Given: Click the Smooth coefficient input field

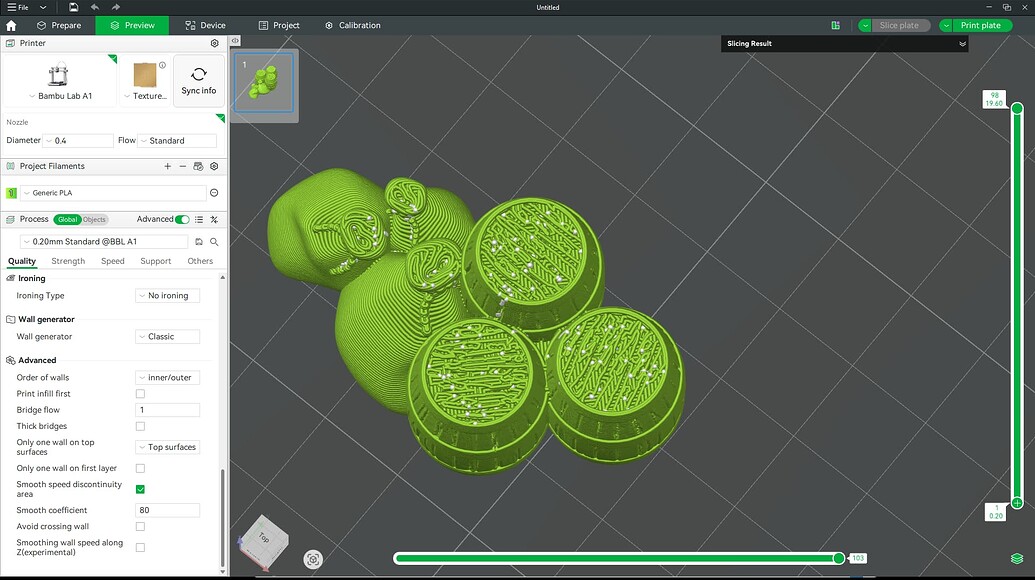Looking at the screenshot, I should pos(168,510).
